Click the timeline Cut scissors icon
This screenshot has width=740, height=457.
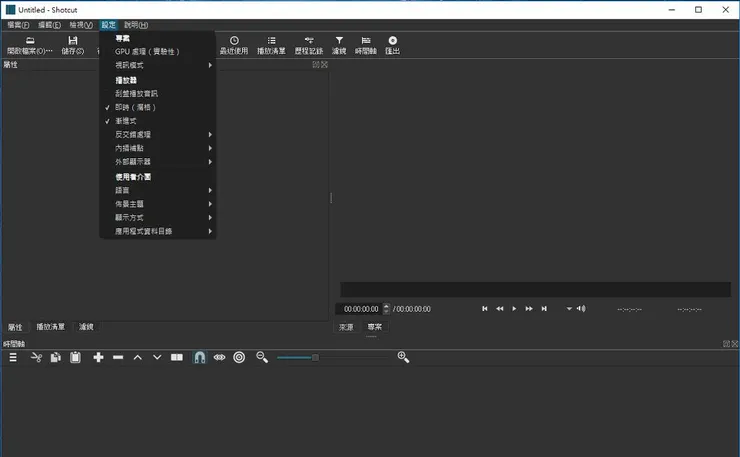coord(36,357)
